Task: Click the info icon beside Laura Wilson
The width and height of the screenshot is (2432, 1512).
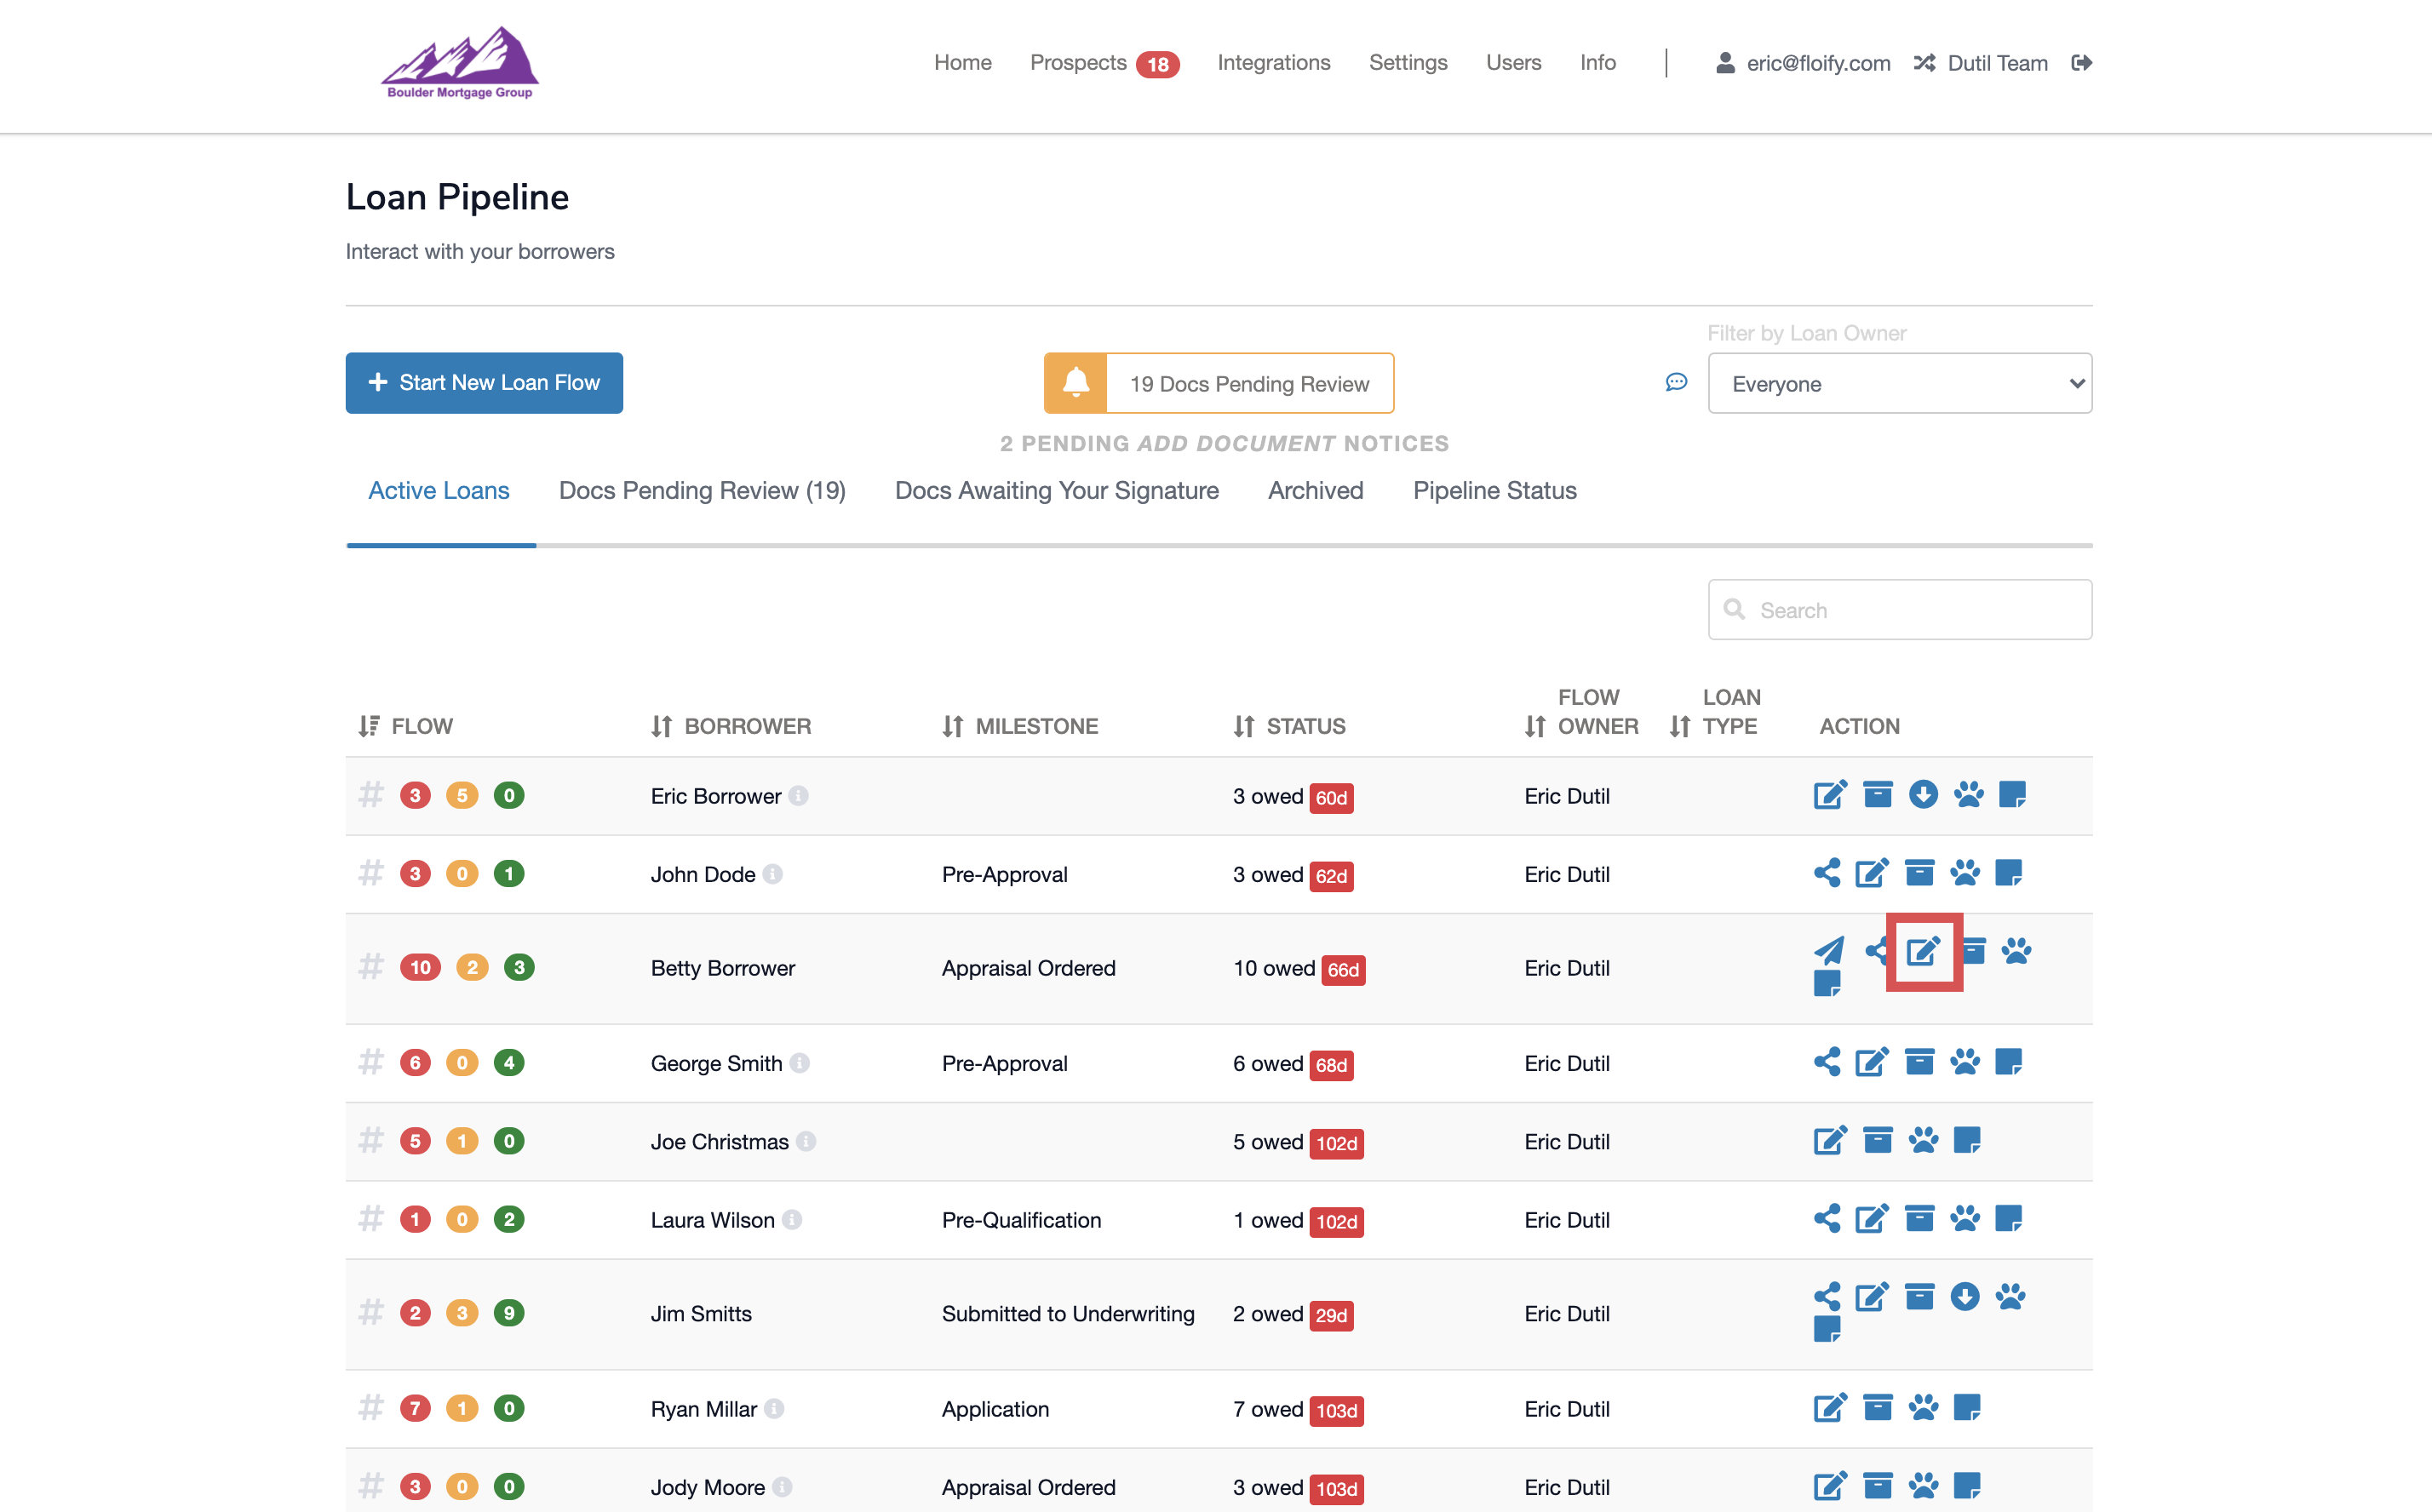Action: 792,1220
